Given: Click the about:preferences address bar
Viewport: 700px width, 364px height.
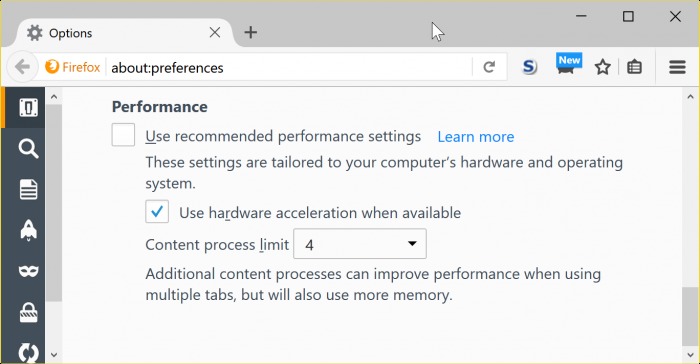Looking at the screenshot, I should click(x=288, y=67).
